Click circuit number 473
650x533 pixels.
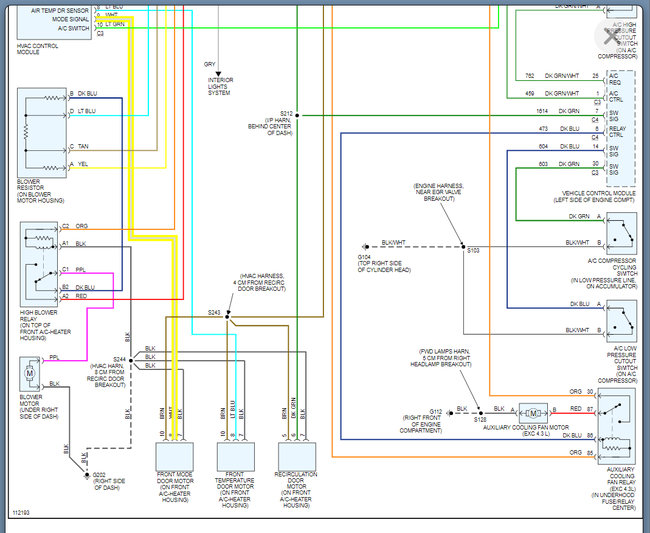[x=543, y=129]
